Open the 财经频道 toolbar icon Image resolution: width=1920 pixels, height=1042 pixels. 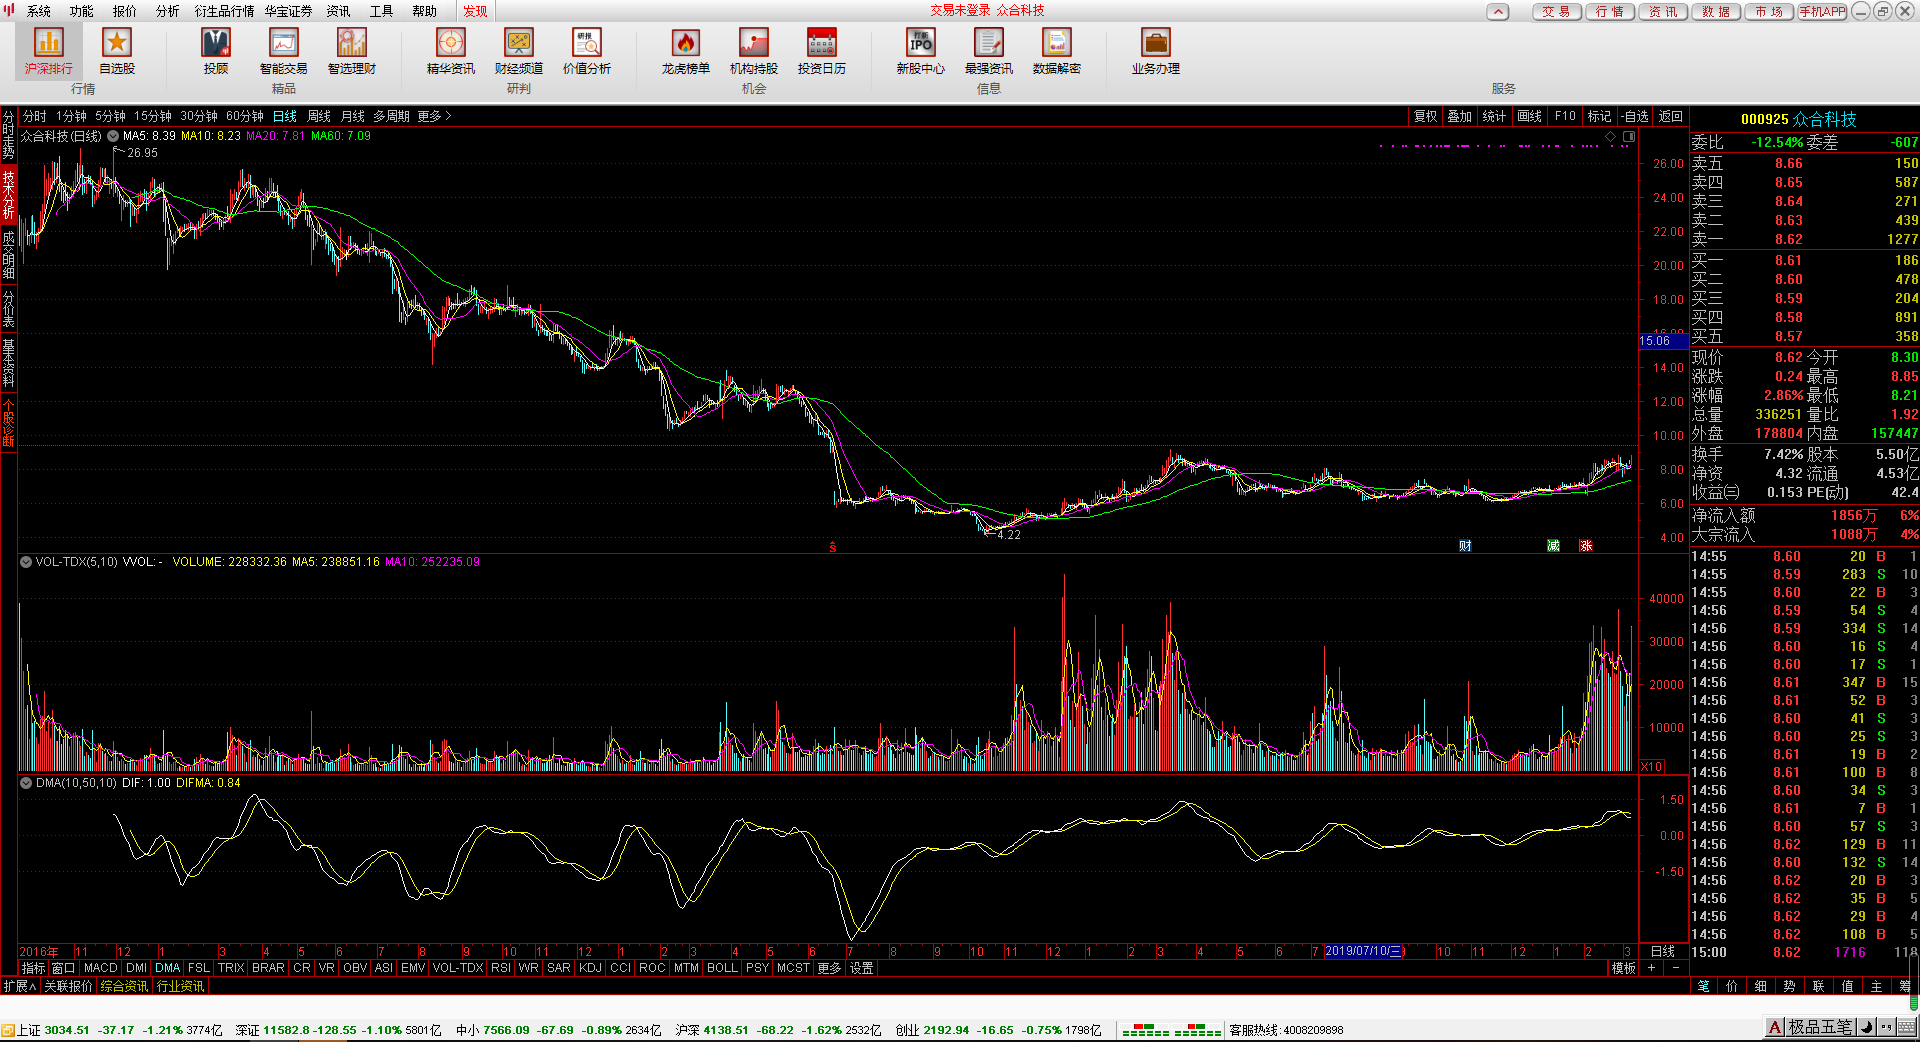519,51
